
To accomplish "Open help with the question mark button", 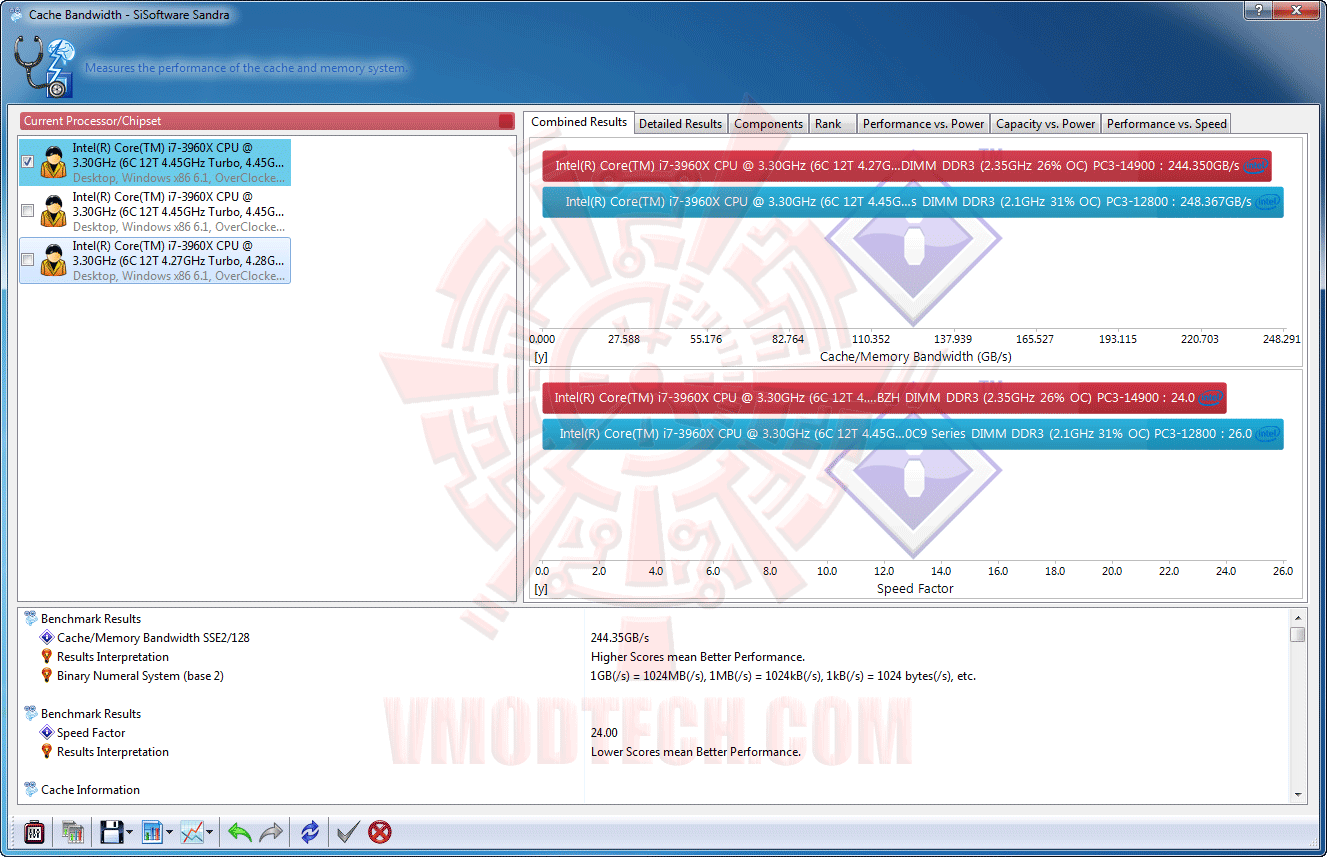I will (1257, 11).
